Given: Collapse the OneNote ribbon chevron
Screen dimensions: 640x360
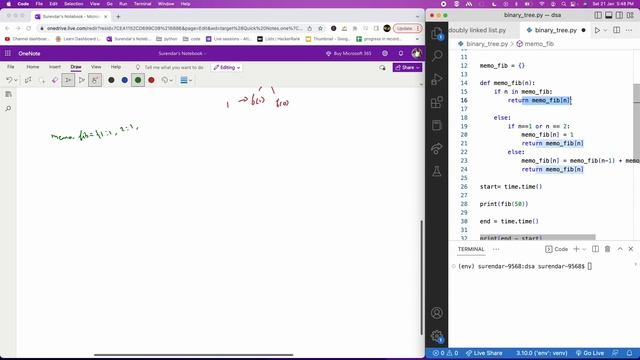Looking at the screenshot, I should [x=421, y=84].
